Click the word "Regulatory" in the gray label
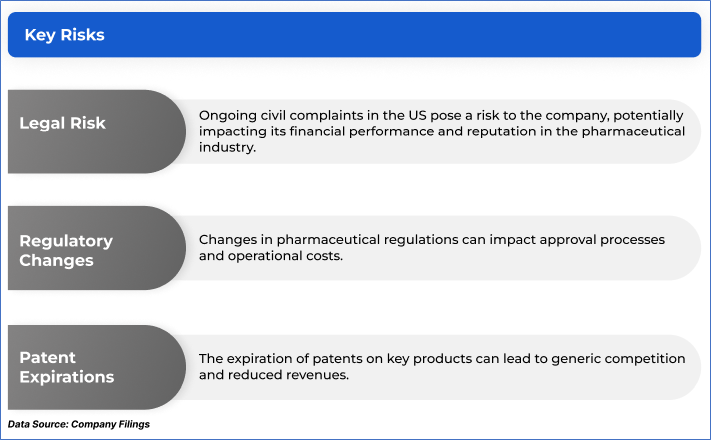 (66, 241)
